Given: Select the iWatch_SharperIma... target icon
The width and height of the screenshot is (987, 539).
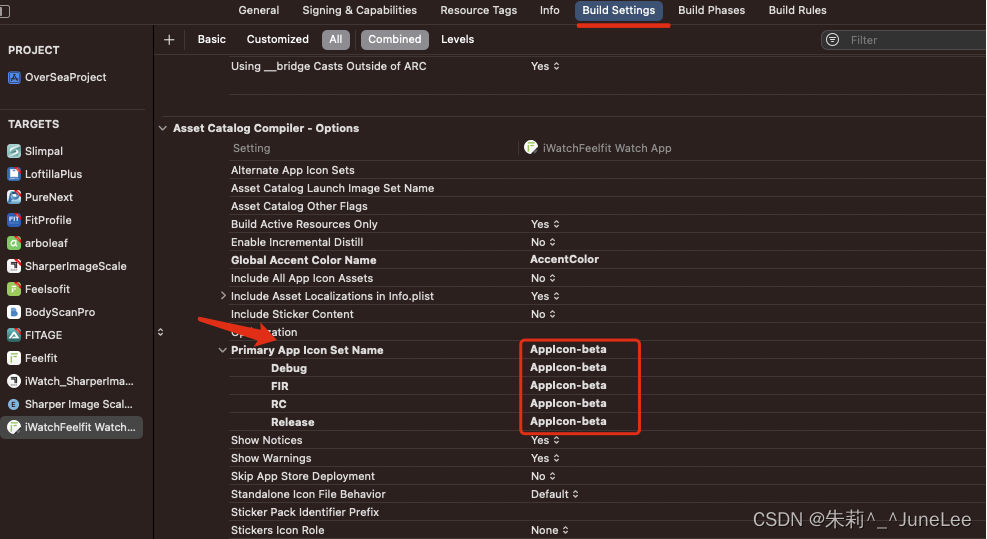Looking at the screenshot, I should point(14,381).
